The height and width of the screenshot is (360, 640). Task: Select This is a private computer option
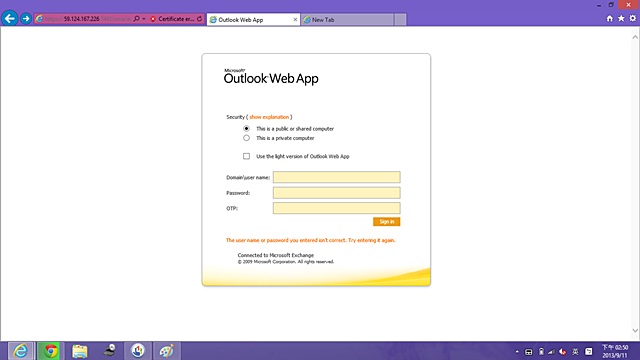[247, 138]
